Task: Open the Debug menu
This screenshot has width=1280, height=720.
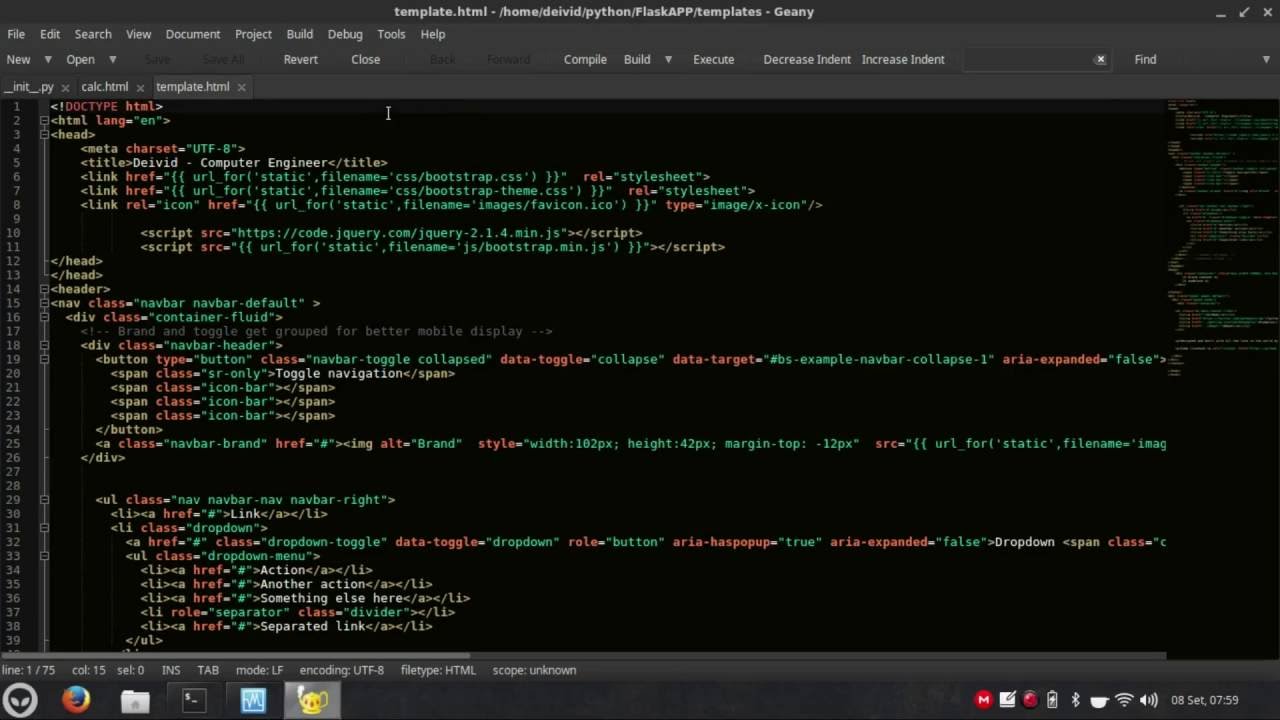Action: [x=345, y=34]
